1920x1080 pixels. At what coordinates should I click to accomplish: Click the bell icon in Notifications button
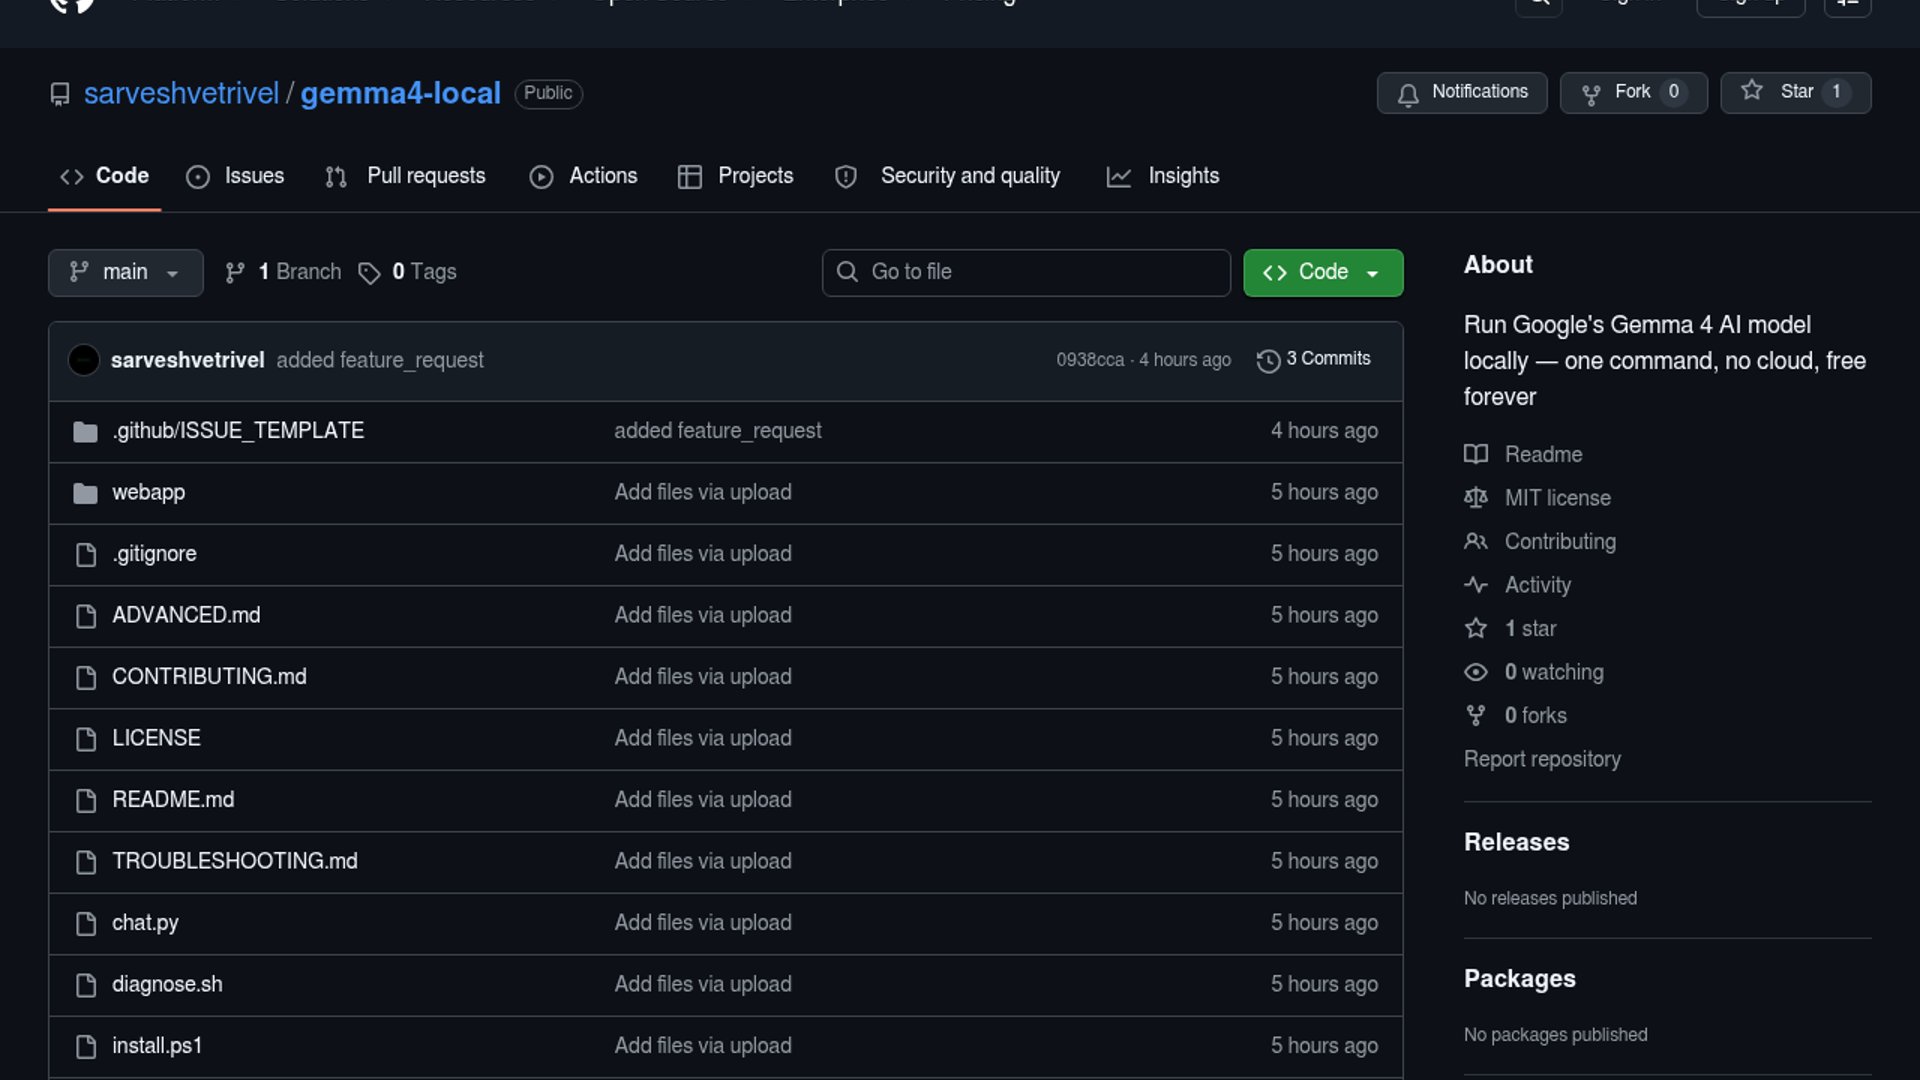1408,94
